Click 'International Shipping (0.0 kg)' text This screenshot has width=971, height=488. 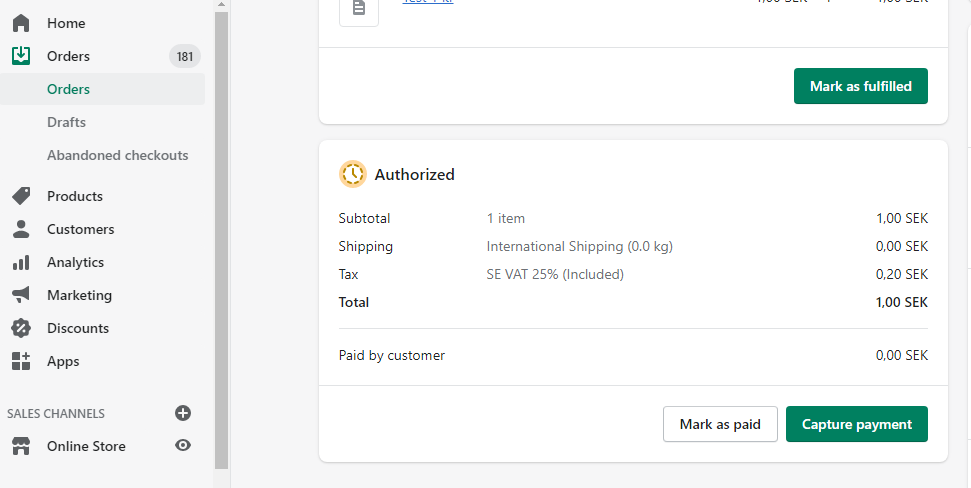pyautogui.click(x=580, y=246)
